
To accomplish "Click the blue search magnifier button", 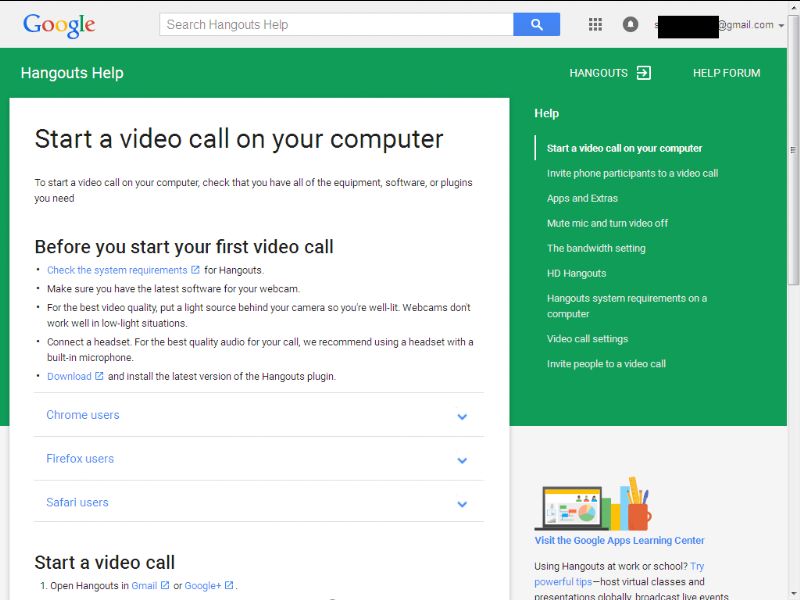I will point(536,24).
